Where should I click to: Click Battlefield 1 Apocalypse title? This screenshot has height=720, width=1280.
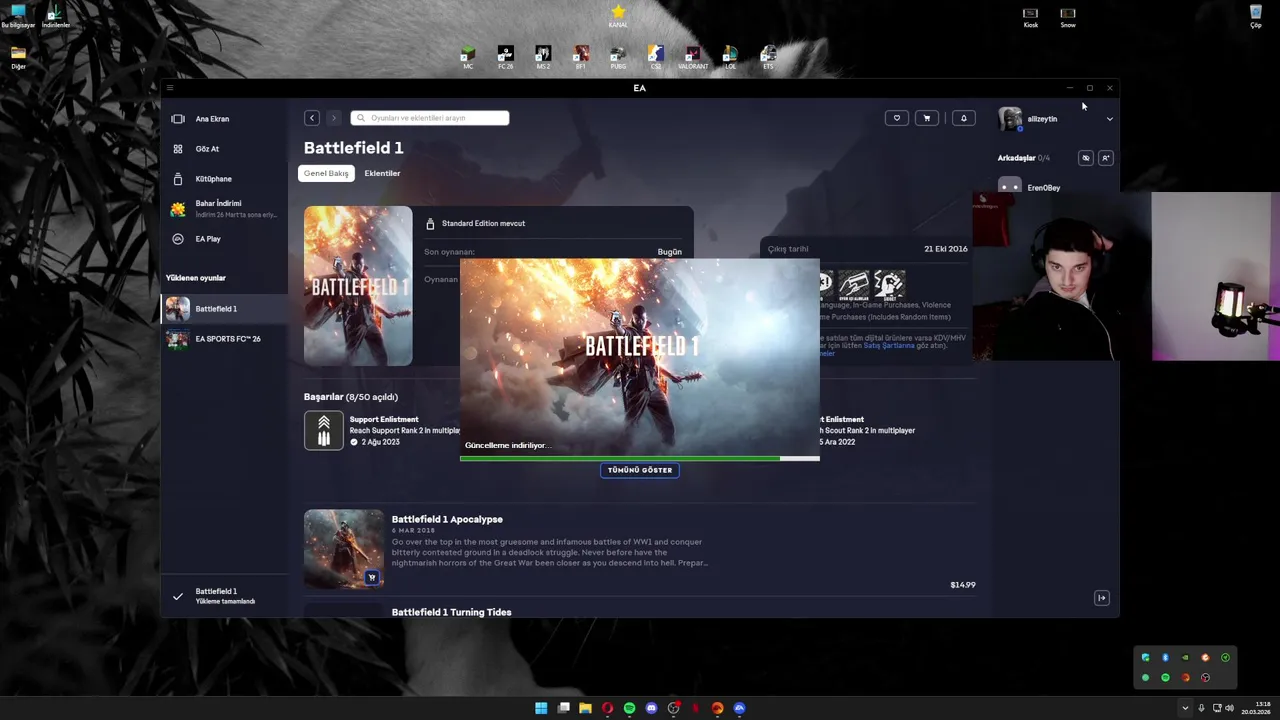click(x=447, y=519)
